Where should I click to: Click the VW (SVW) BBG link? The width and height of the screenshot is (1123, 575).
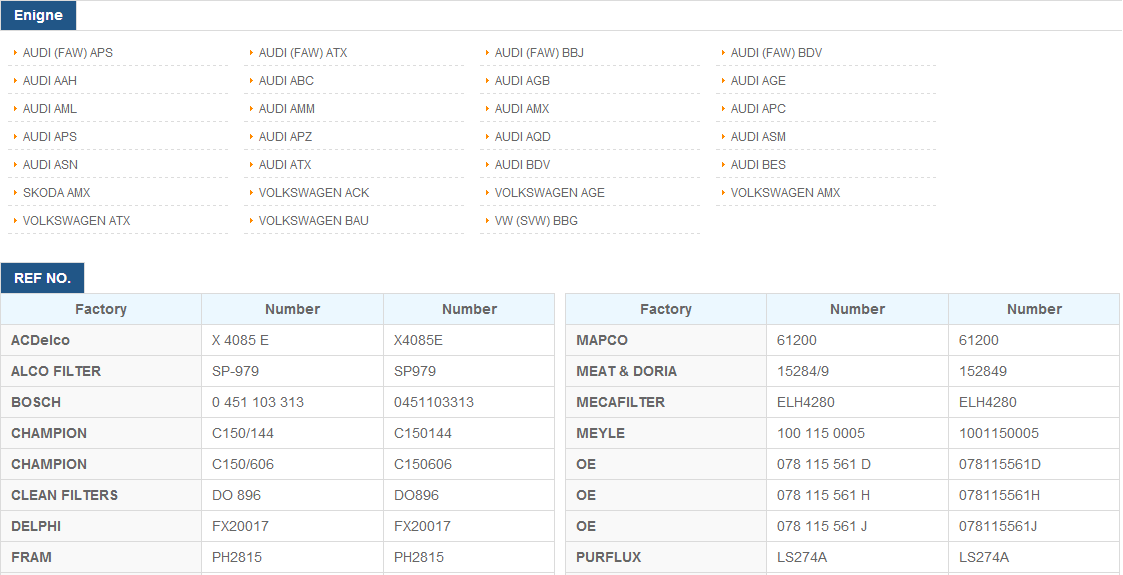tap(536, 221)
